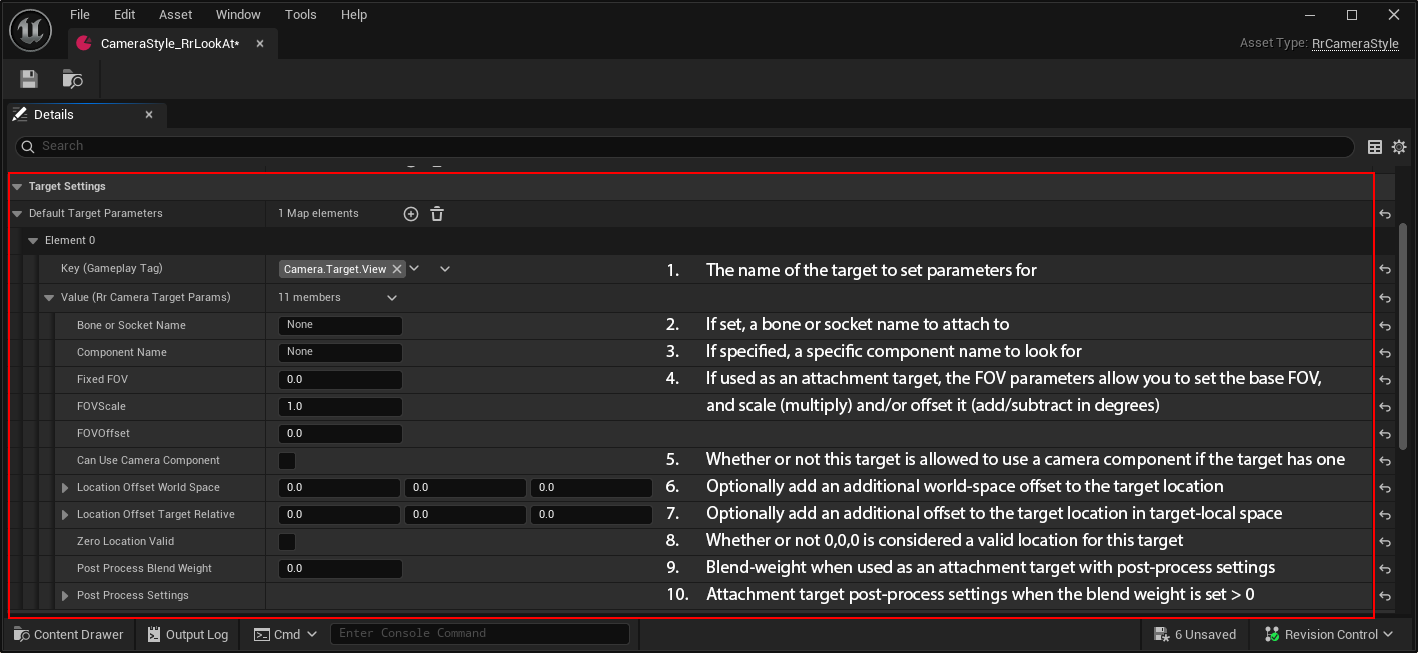
Task: Reset Zero Location Valid to default
Action: click(1385, 542)
